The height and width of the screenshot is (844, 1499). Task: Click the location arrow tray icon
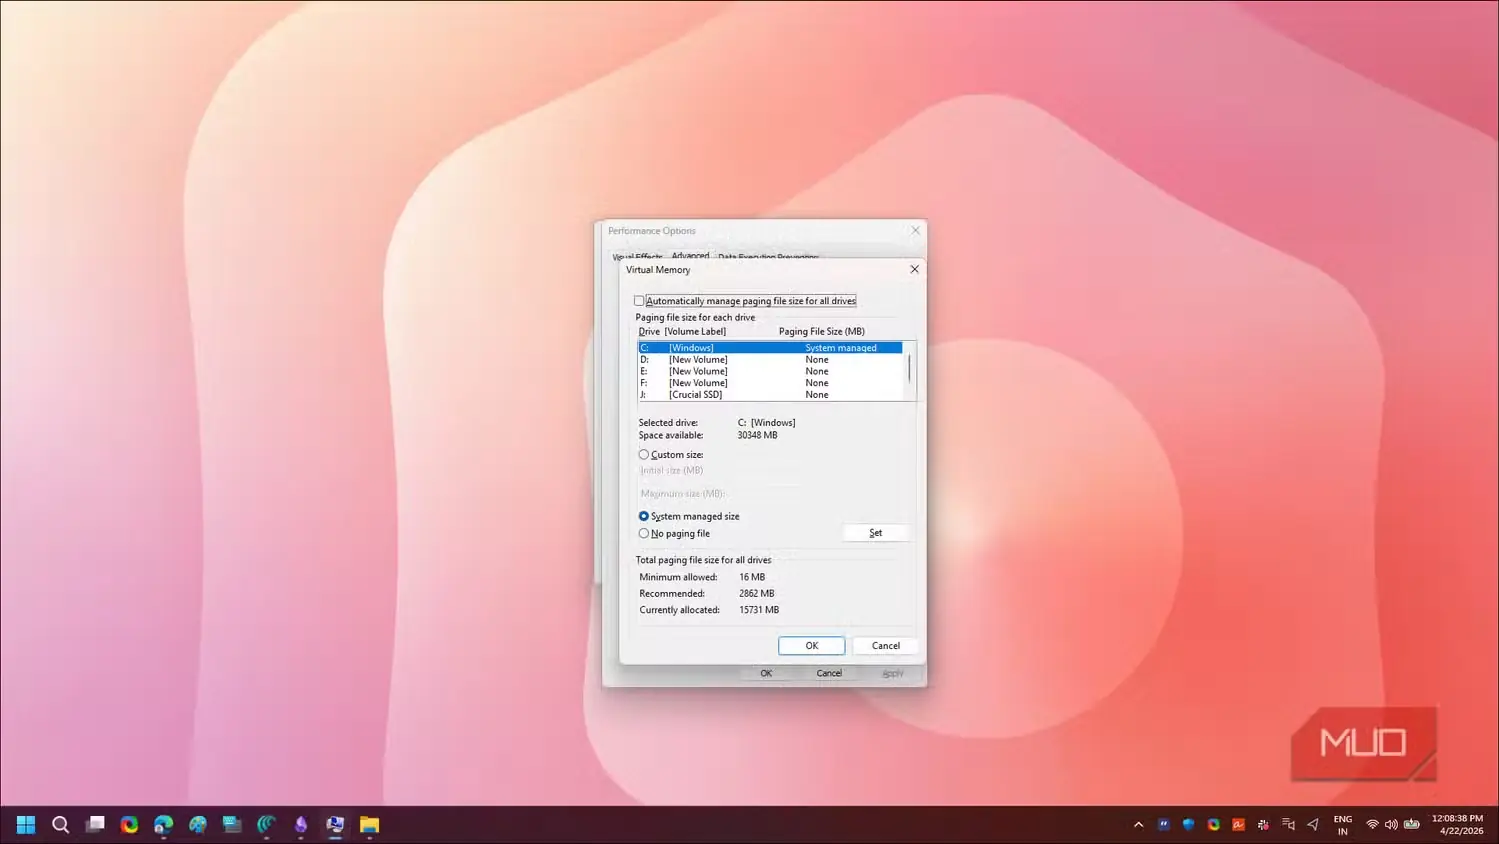pyautogui.click(x=1313, y=825)
